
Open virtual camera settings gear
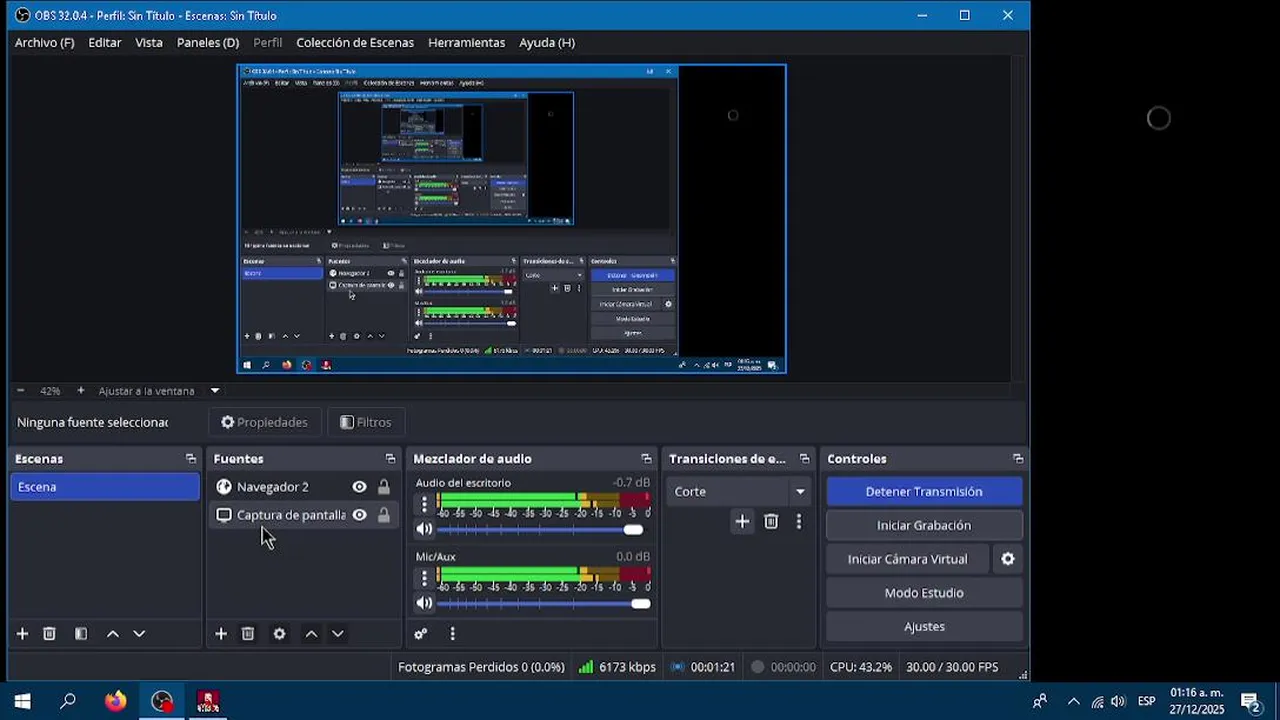[1008, 559]
